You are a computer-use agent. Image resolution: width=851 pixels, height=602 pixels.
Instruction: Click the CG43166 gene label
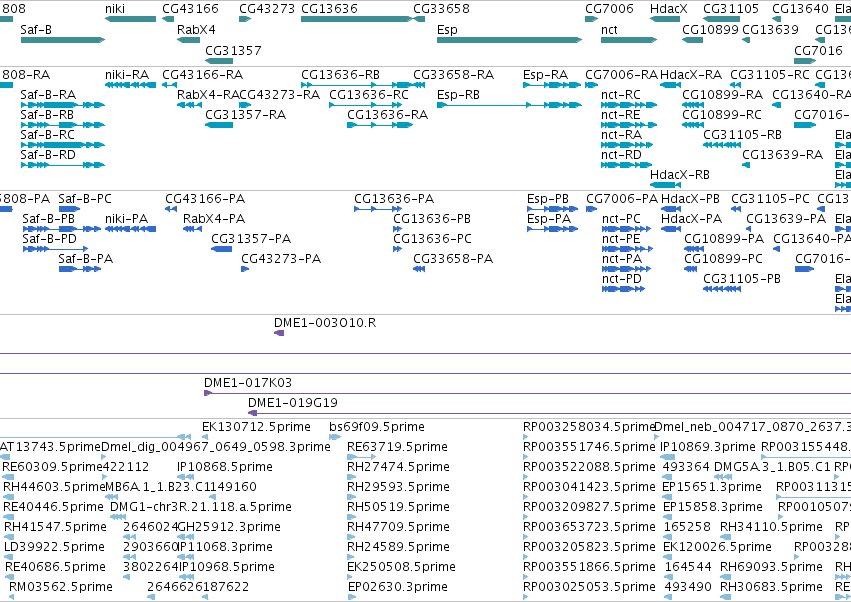pos(190,9)
